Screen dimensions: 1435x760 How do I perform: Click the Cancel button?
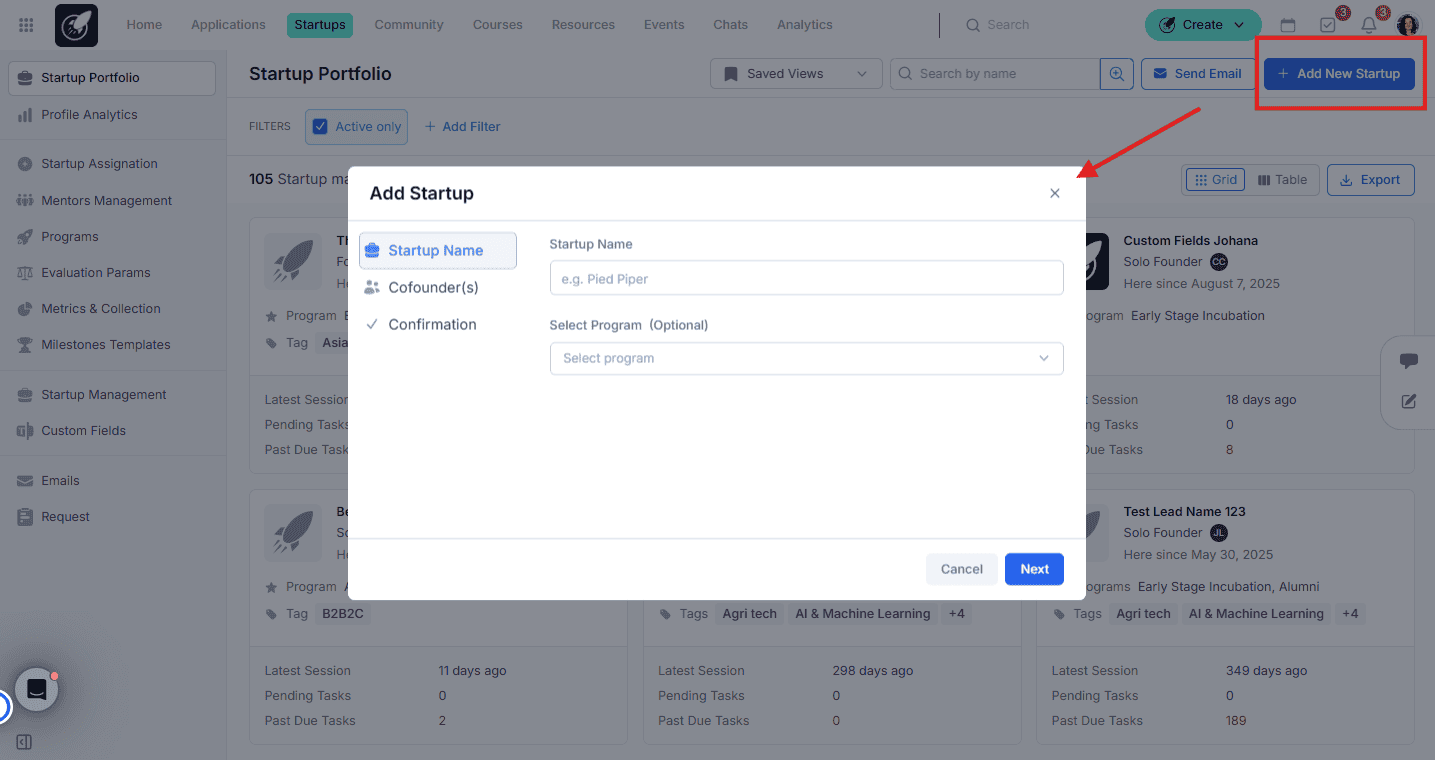(961, 569)
